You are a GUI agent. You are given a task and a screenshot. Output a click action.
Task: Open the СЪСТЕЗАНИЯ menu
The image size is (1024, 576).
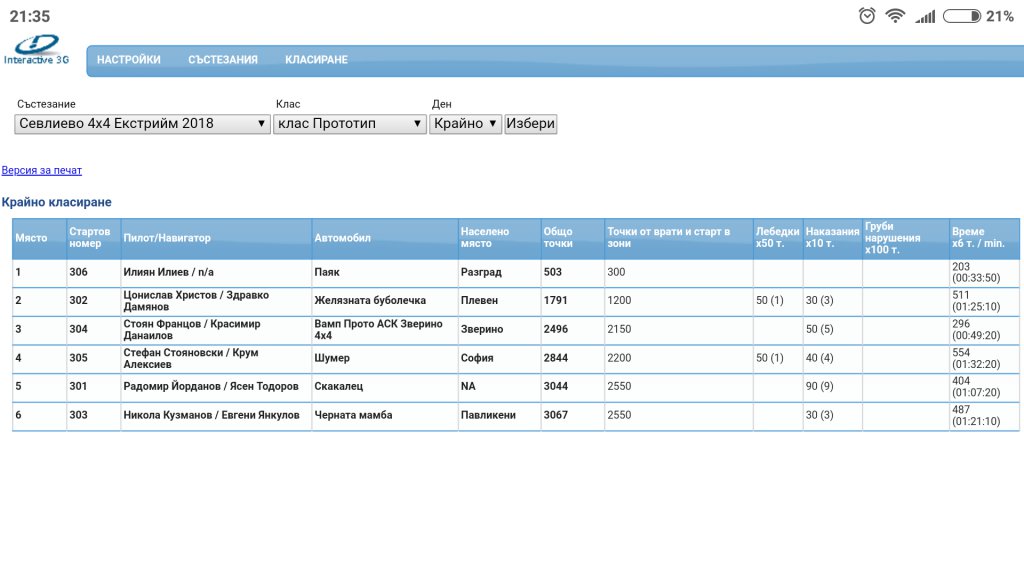click(x=223, y=59)
